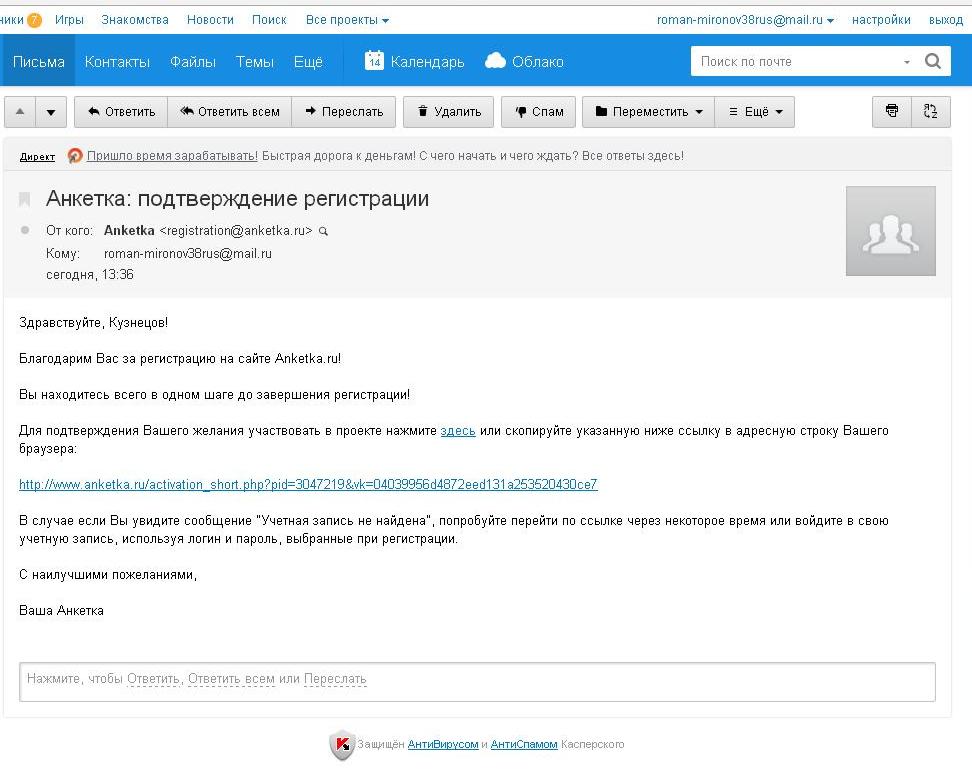This screenshot has width=972, height=770.
Task: Delete the message with Удалить
Action: [448, 112]
